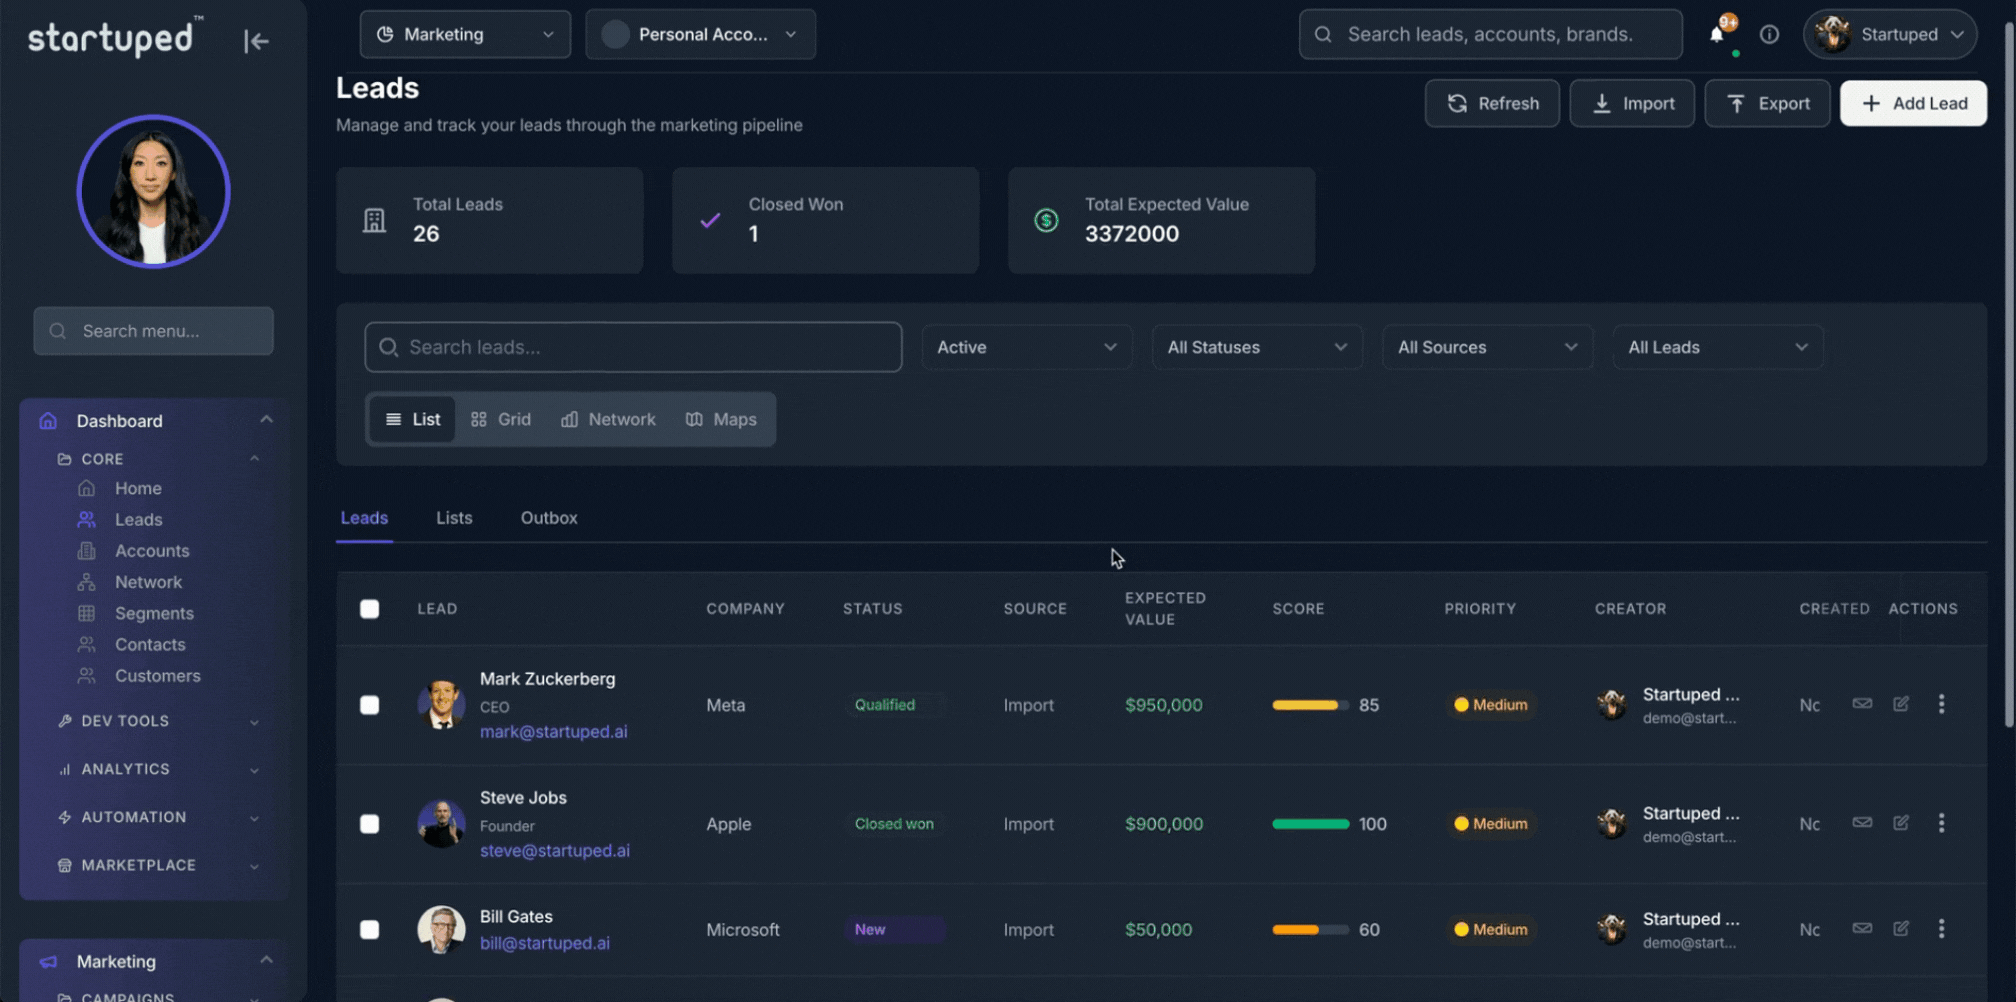Collapse the CORE group
The width and height of the screenshot is (2016, 1002).
254,459
